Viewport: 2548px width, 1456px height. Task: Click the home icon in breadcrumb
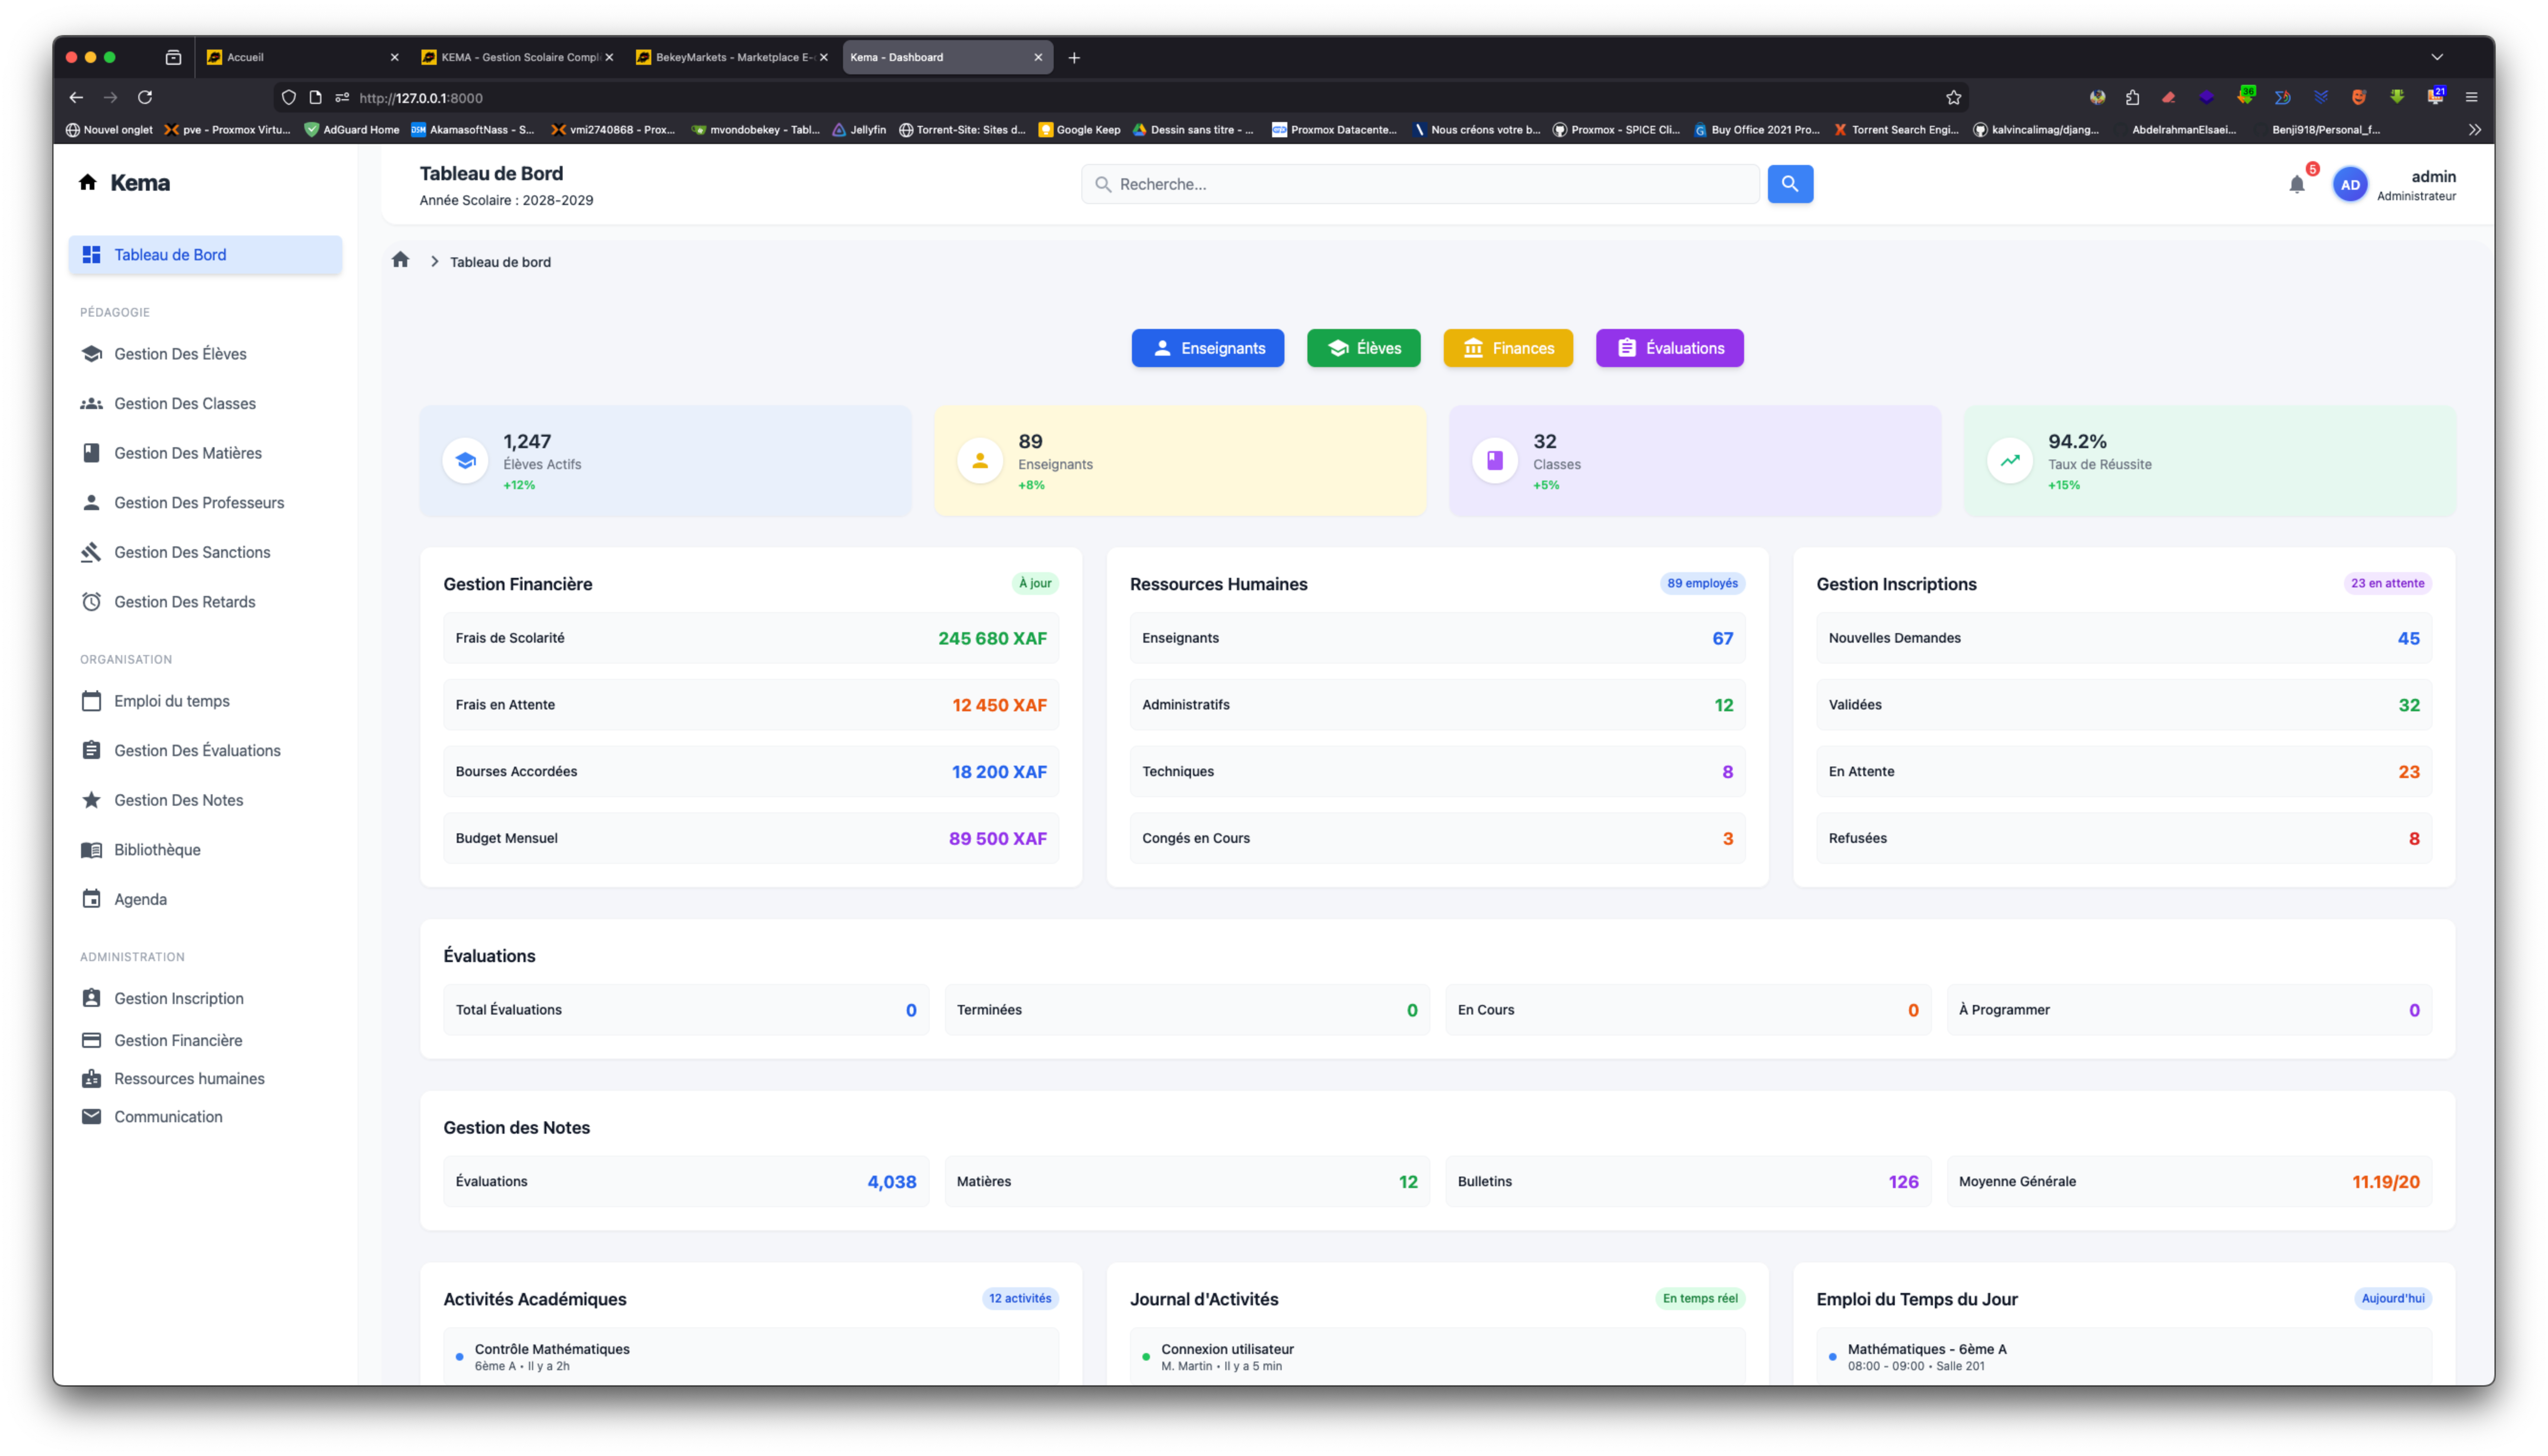point(400,261)
